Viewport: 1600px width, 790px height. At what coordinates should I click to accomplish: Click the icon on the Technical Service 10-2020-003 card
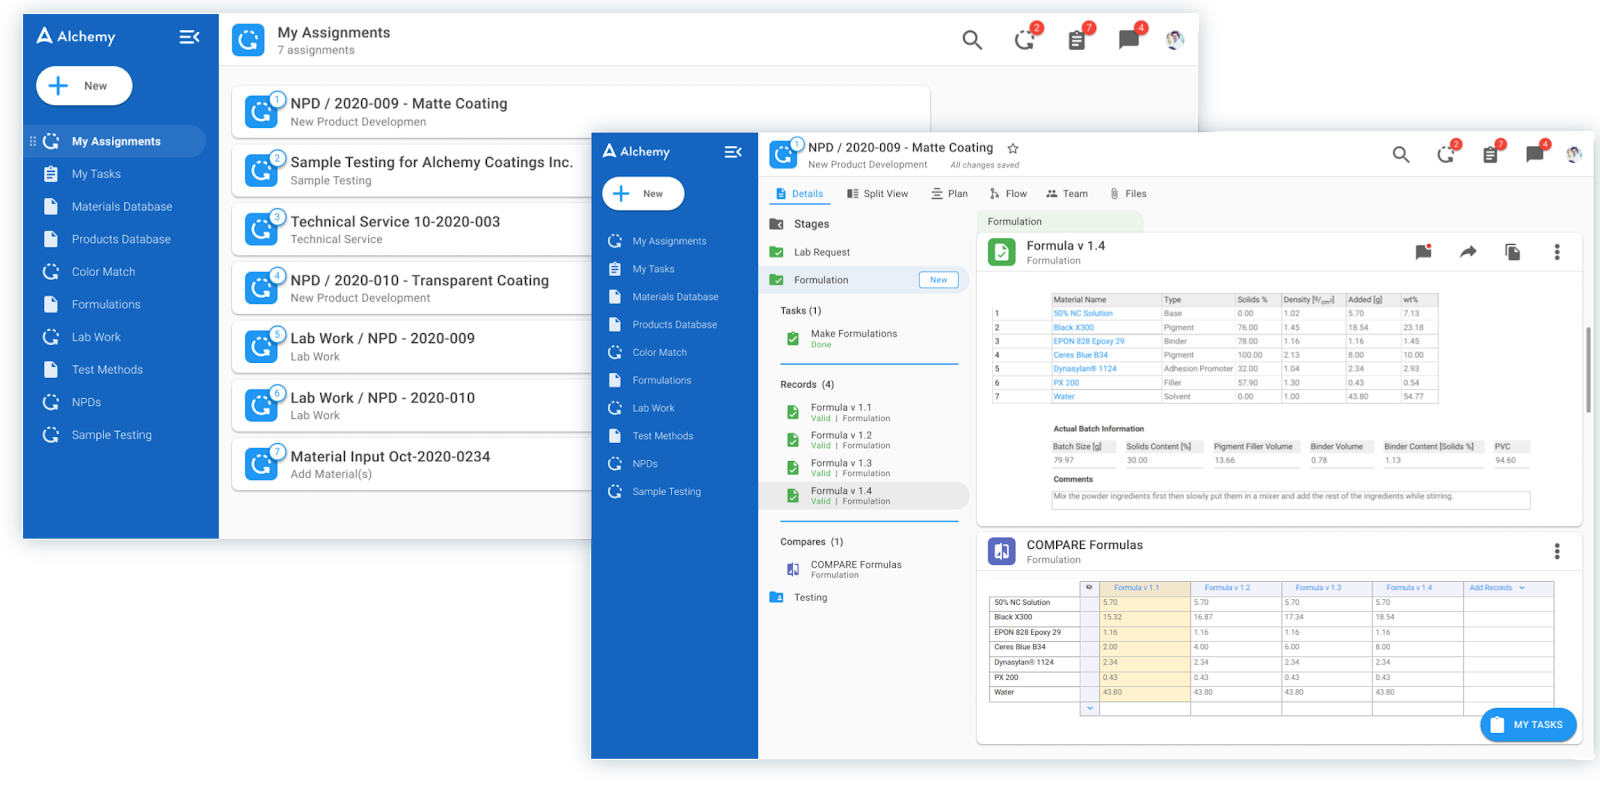[x=261, y=229]
